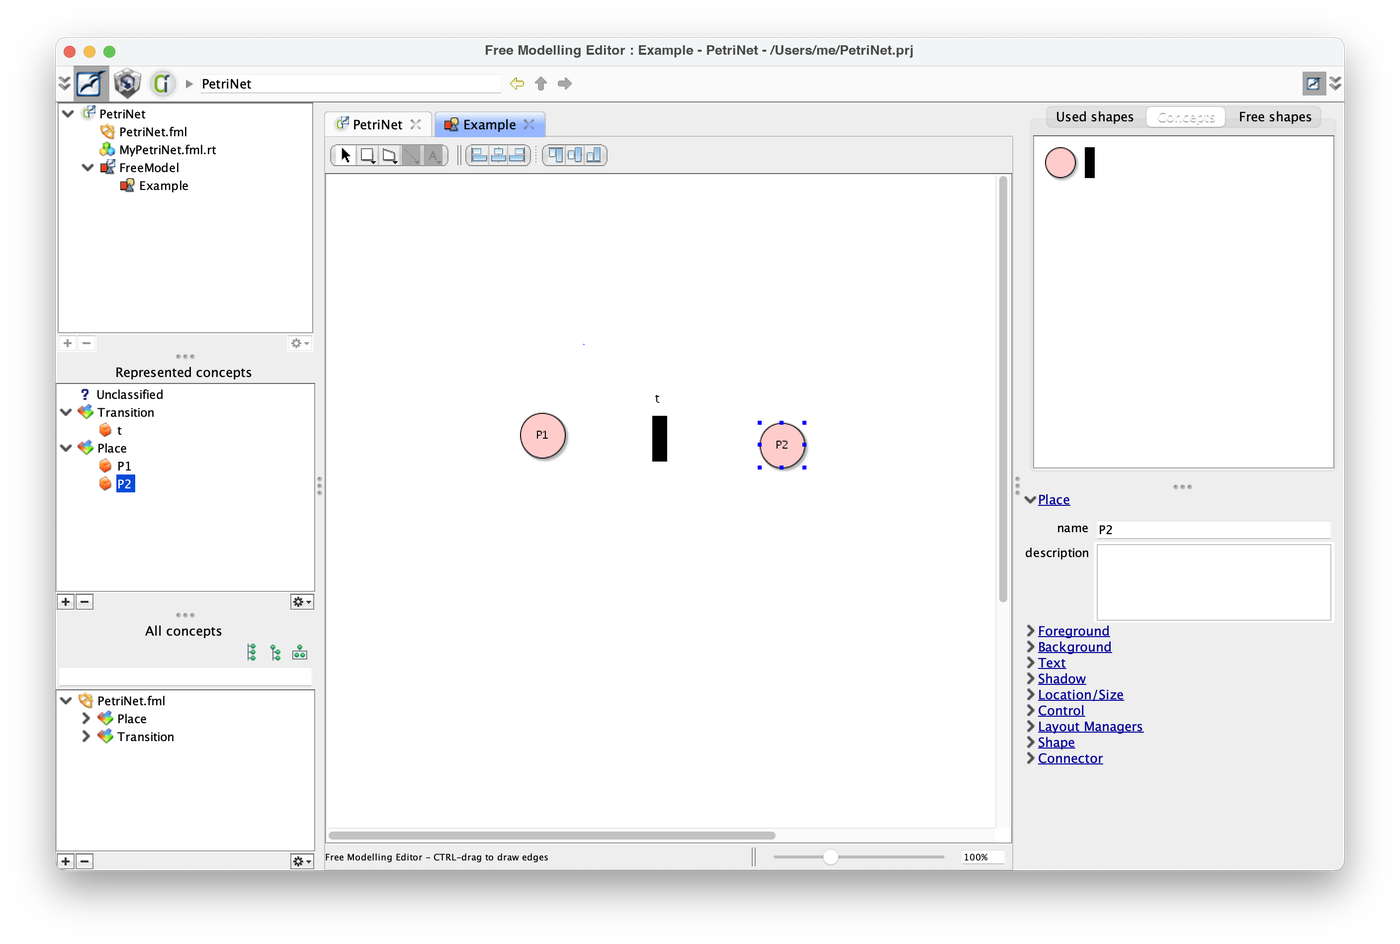Click the Place section header link
Screen dimensions: 1400x944
click(1054, 500)
